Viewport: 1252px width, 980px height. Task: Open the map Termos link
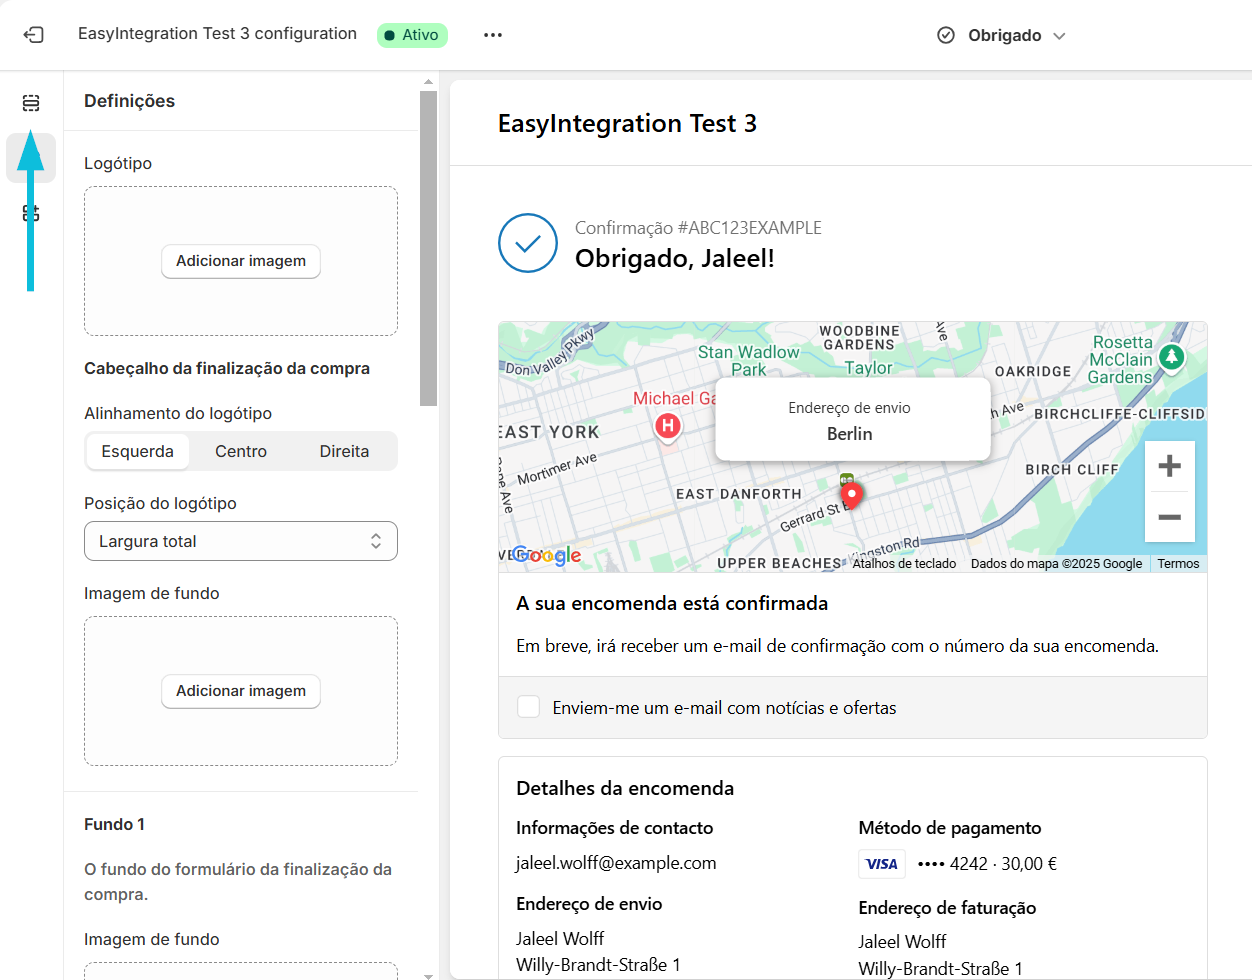click(1178, 564)
